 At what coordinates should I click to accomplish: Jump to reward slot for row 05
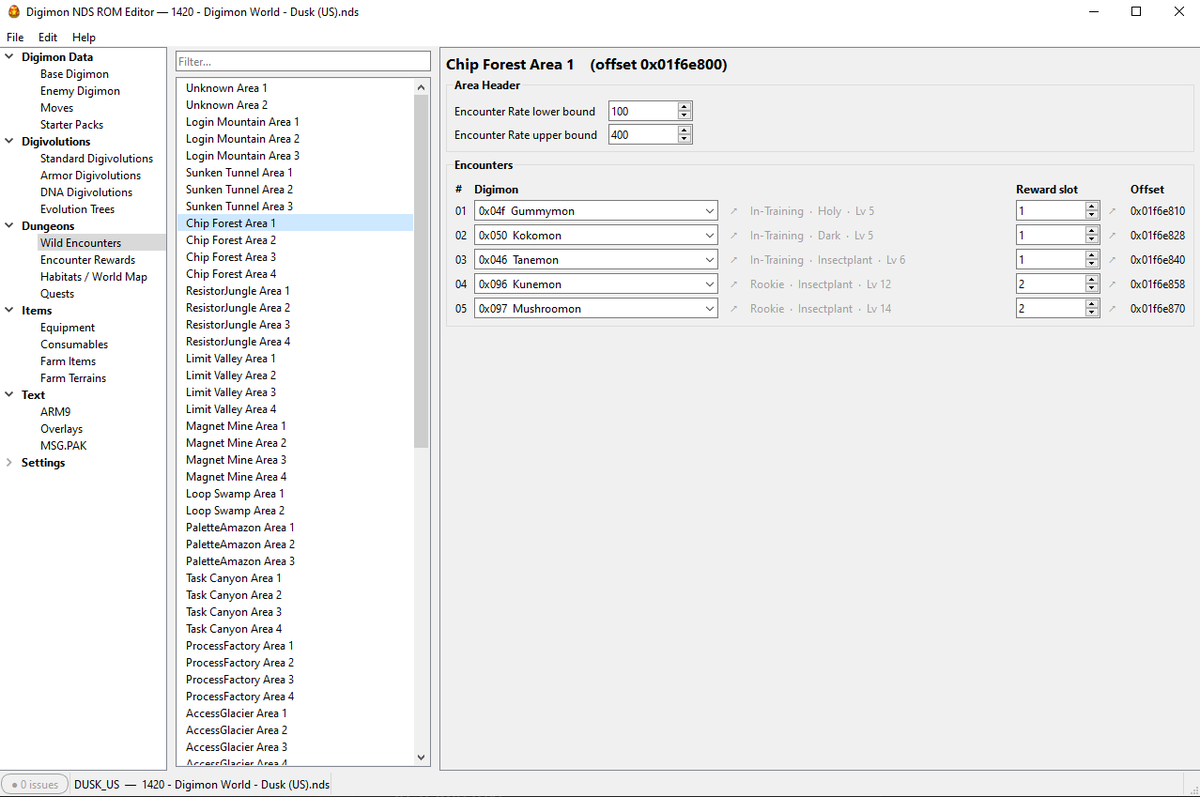point(1113,309)
